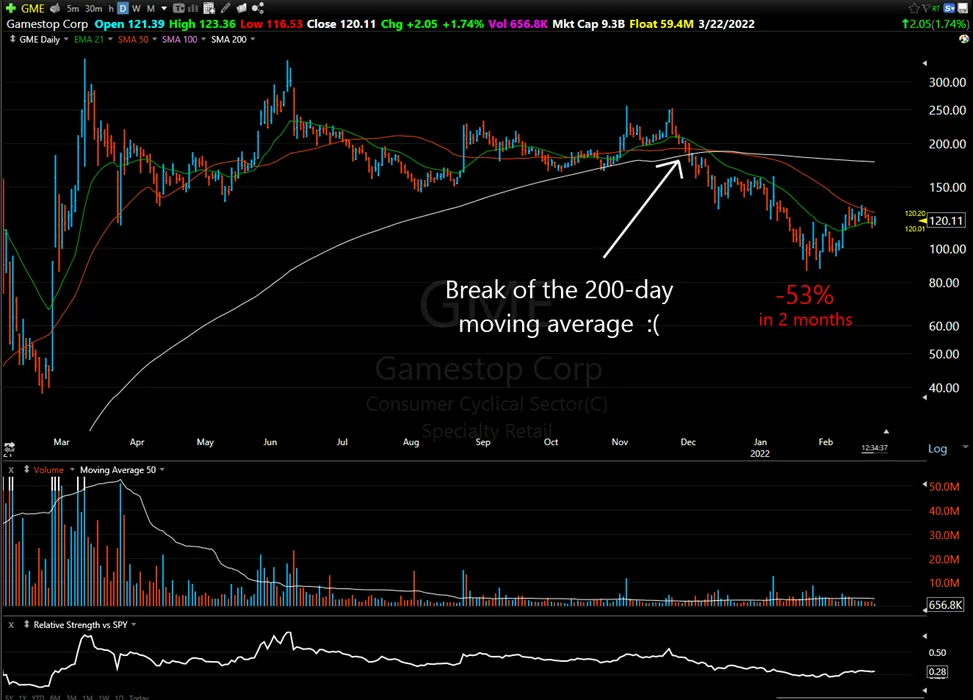Switch to the Monthly (M) timeframe
The width and height of the screenshot is (973, 700).
click(x=150, y=9)
